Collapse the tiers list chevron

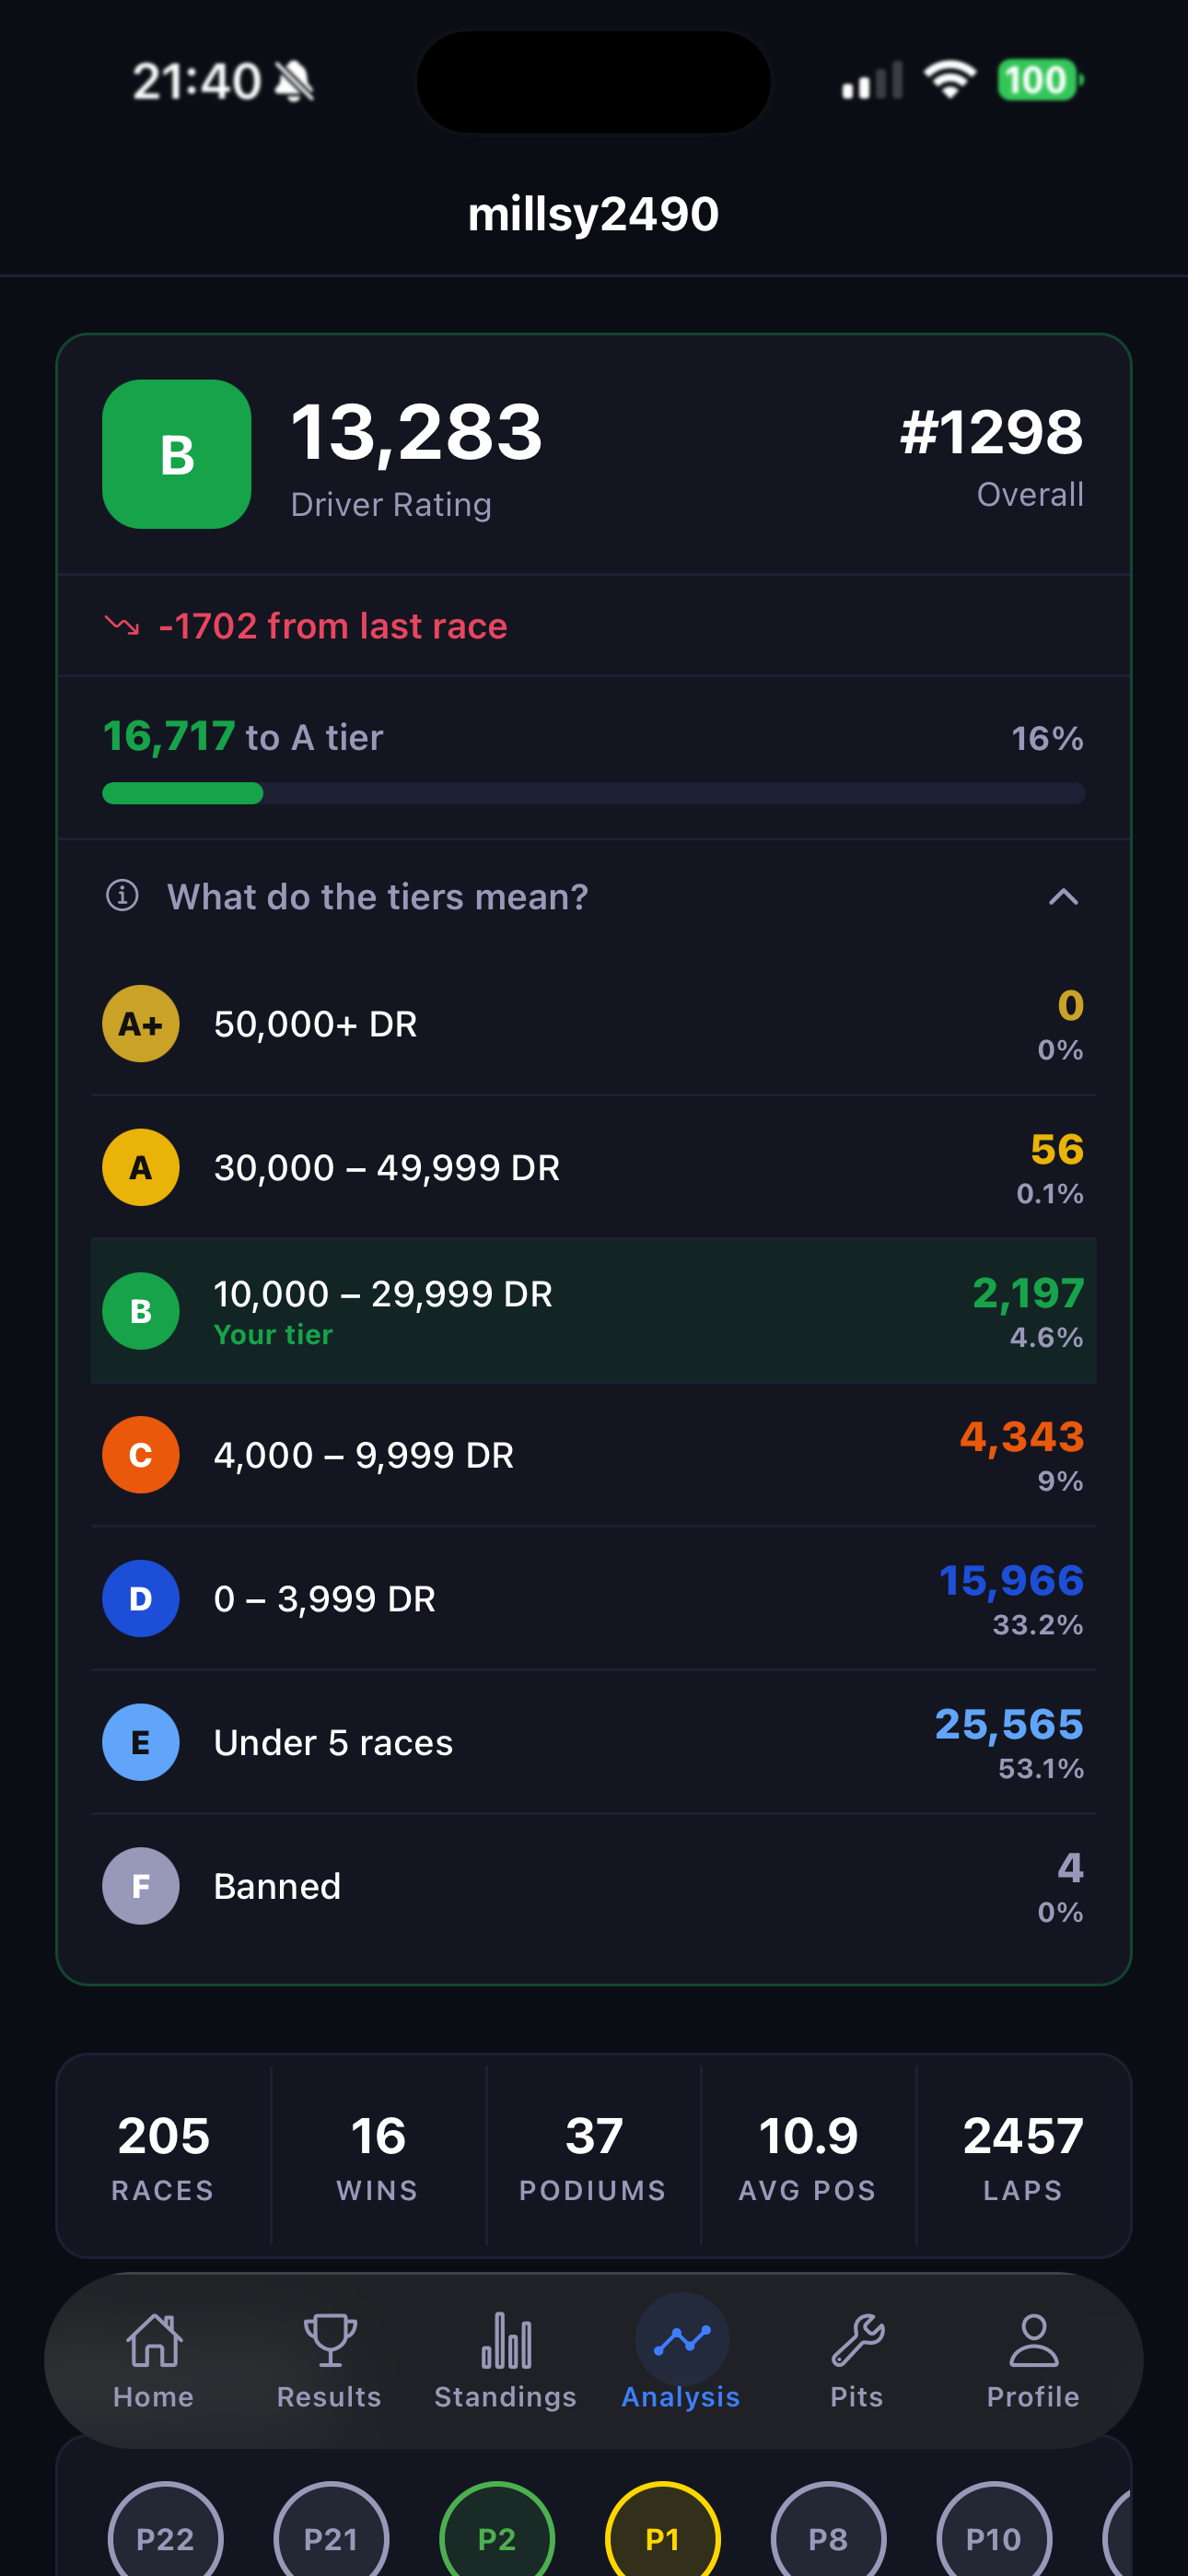pos(1063,897)
